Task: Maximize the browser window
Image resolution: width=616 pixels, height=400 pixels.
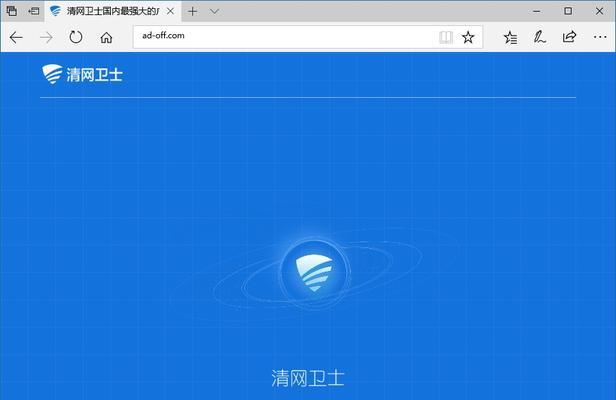Action: [x=568, y=11]
